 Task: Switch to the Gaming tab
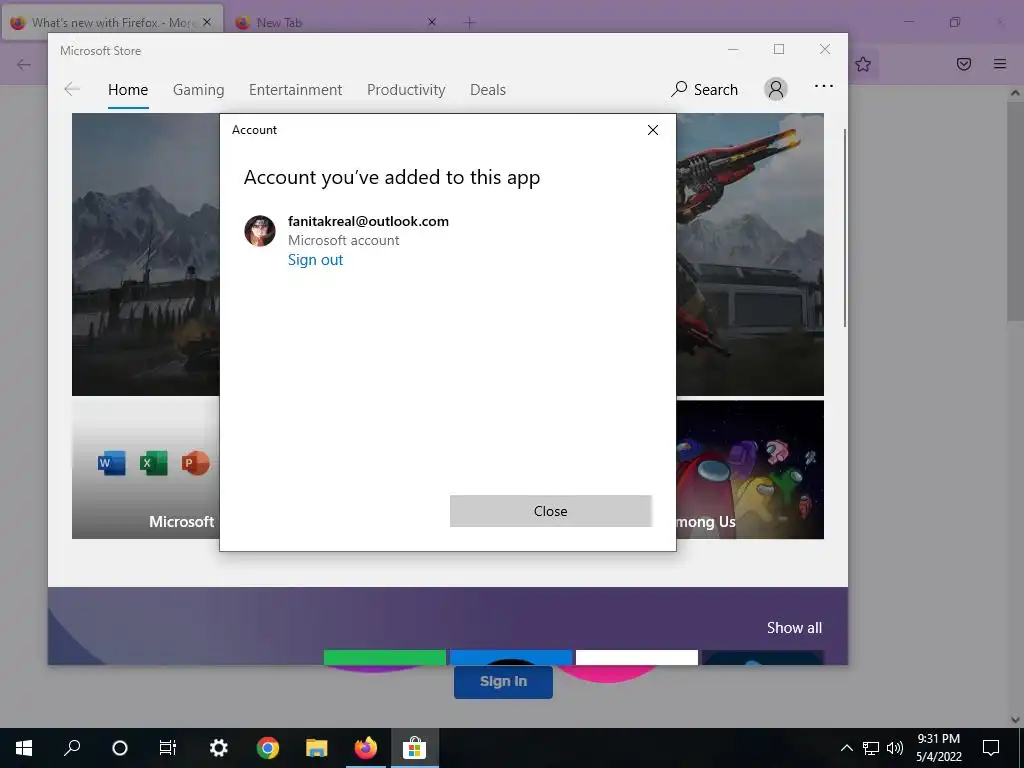pyautogui.click(x=199, y=89)
